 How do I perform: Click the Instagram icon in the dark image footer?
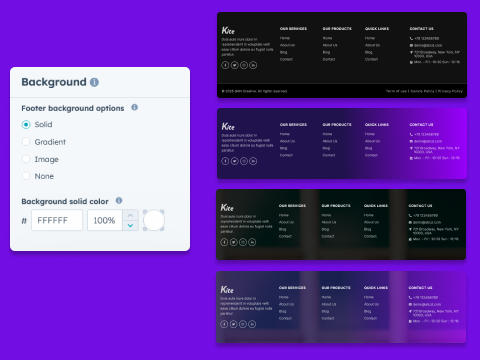tap(243, 242)
